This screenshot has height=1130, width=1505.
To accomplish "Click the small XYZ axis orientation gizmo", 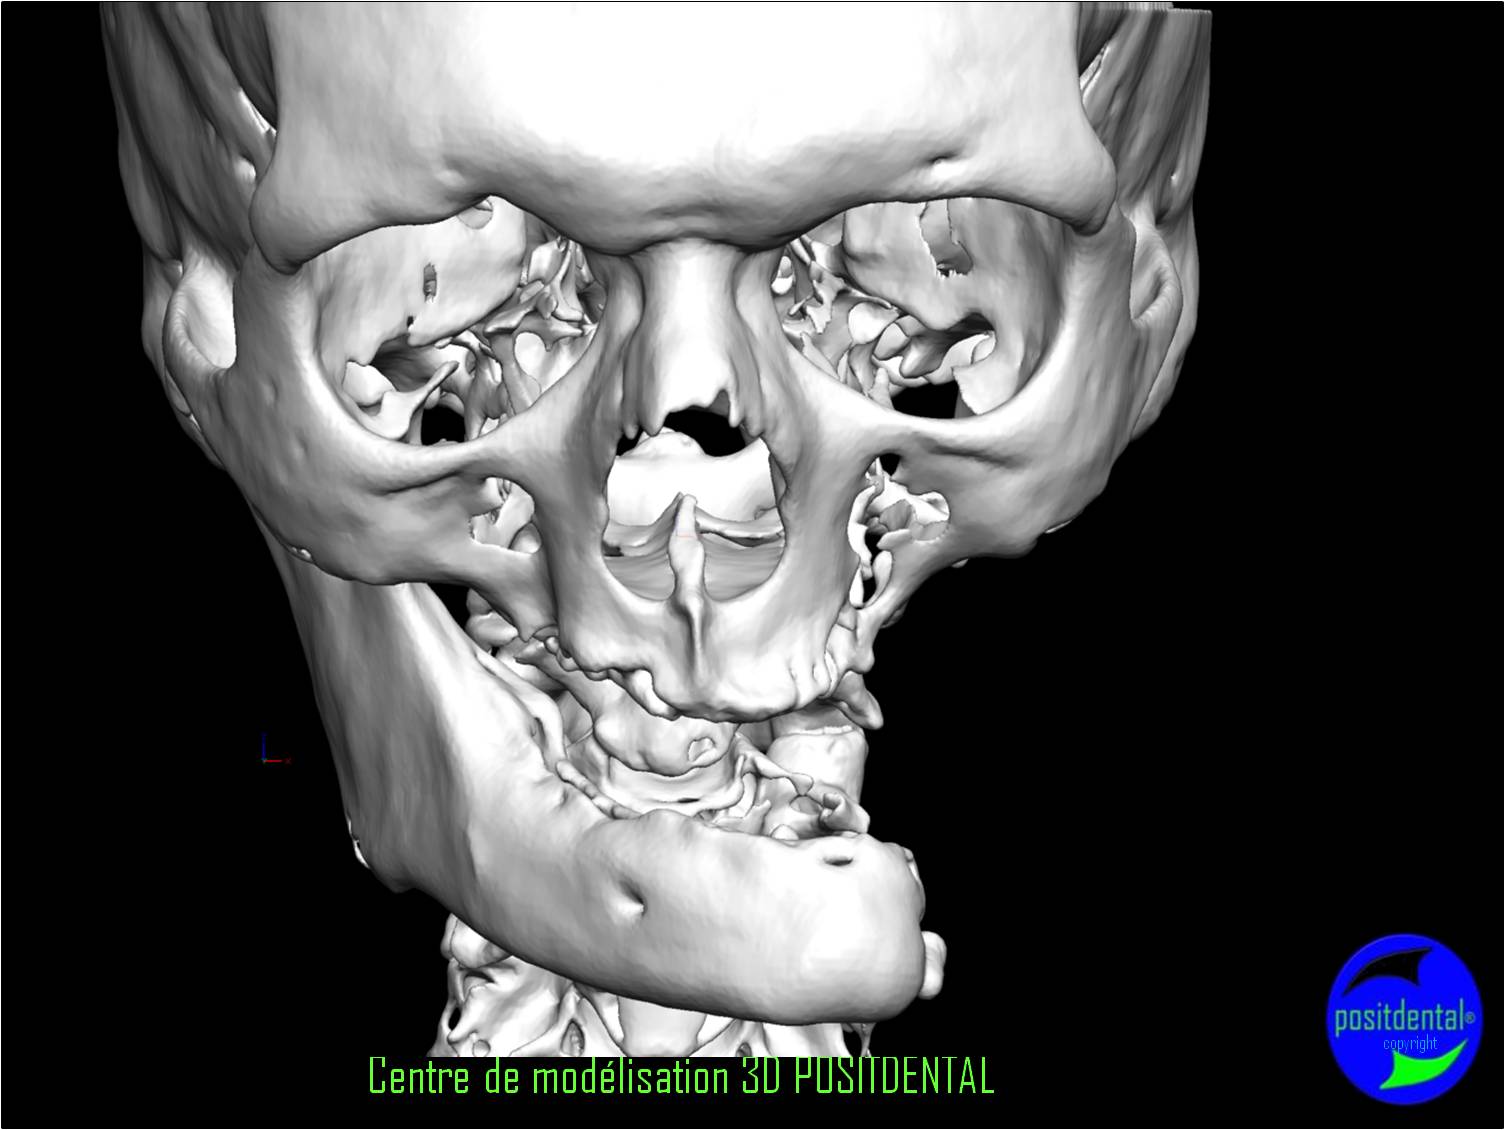I will coord(270,752).
